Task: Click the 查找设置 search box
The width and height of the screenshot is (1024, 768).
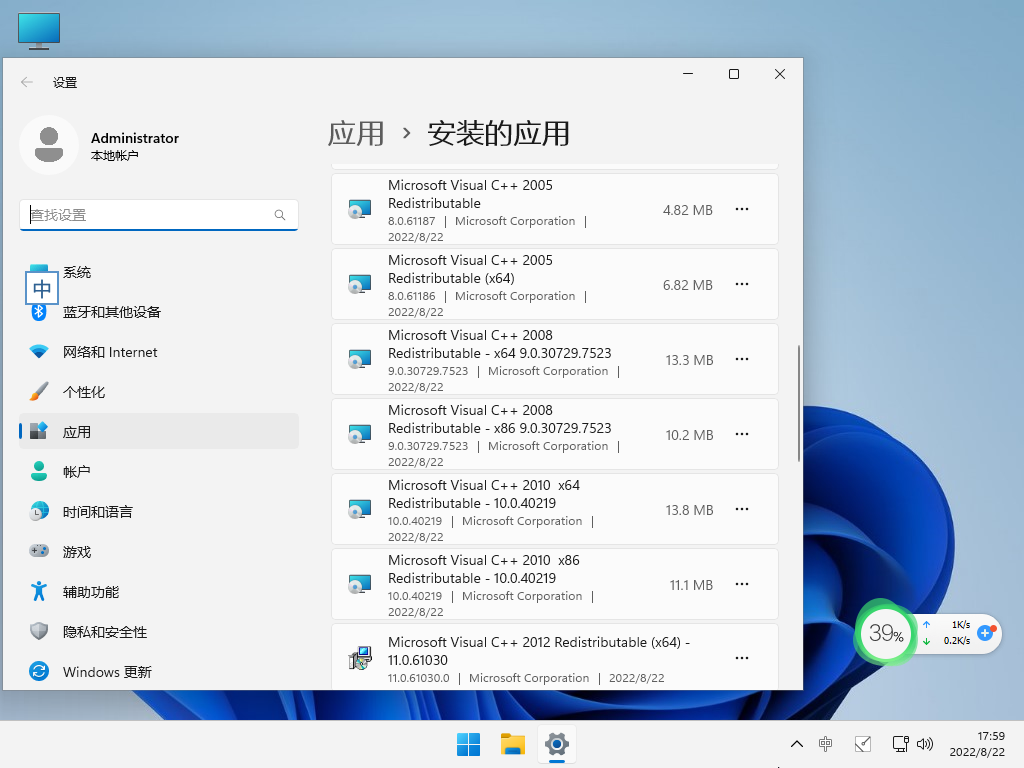Action: 158,215
